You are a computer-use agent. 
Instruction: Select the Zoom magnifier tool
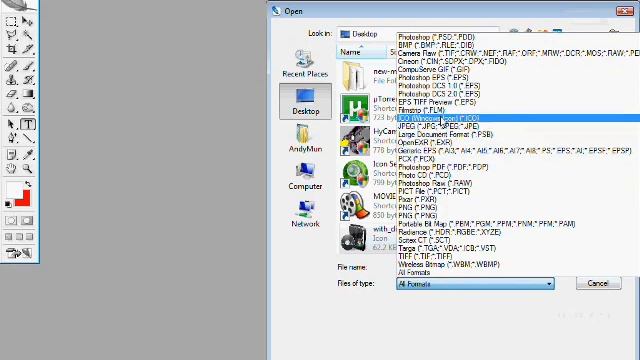27,168
